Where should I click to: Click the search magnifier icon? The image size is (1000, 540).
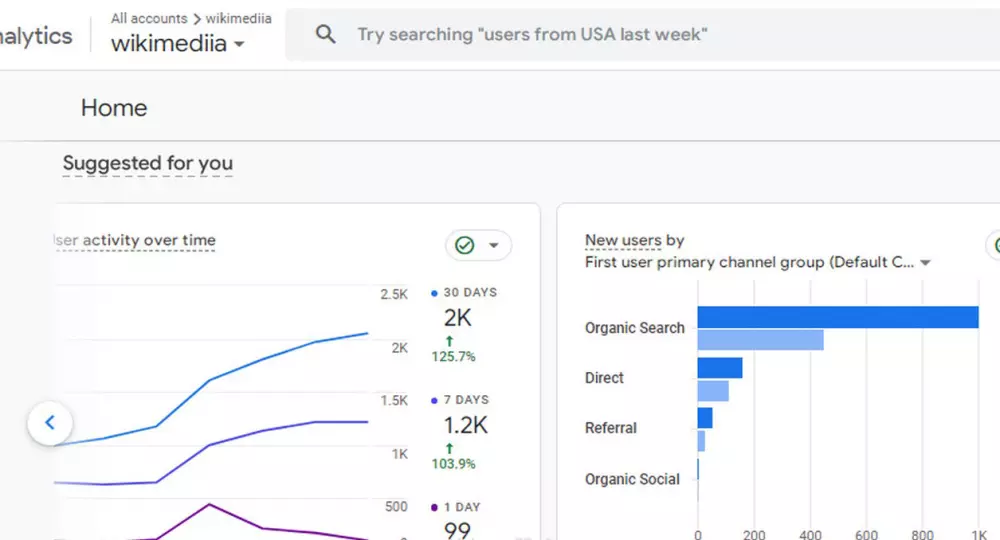pos(325,35)
